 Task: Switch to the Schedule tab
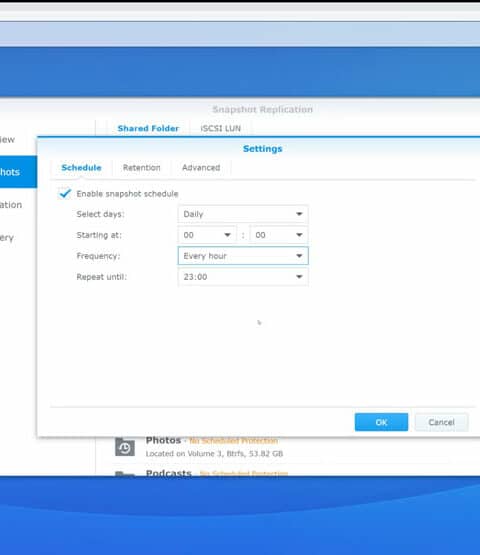[x=81, y=168]
